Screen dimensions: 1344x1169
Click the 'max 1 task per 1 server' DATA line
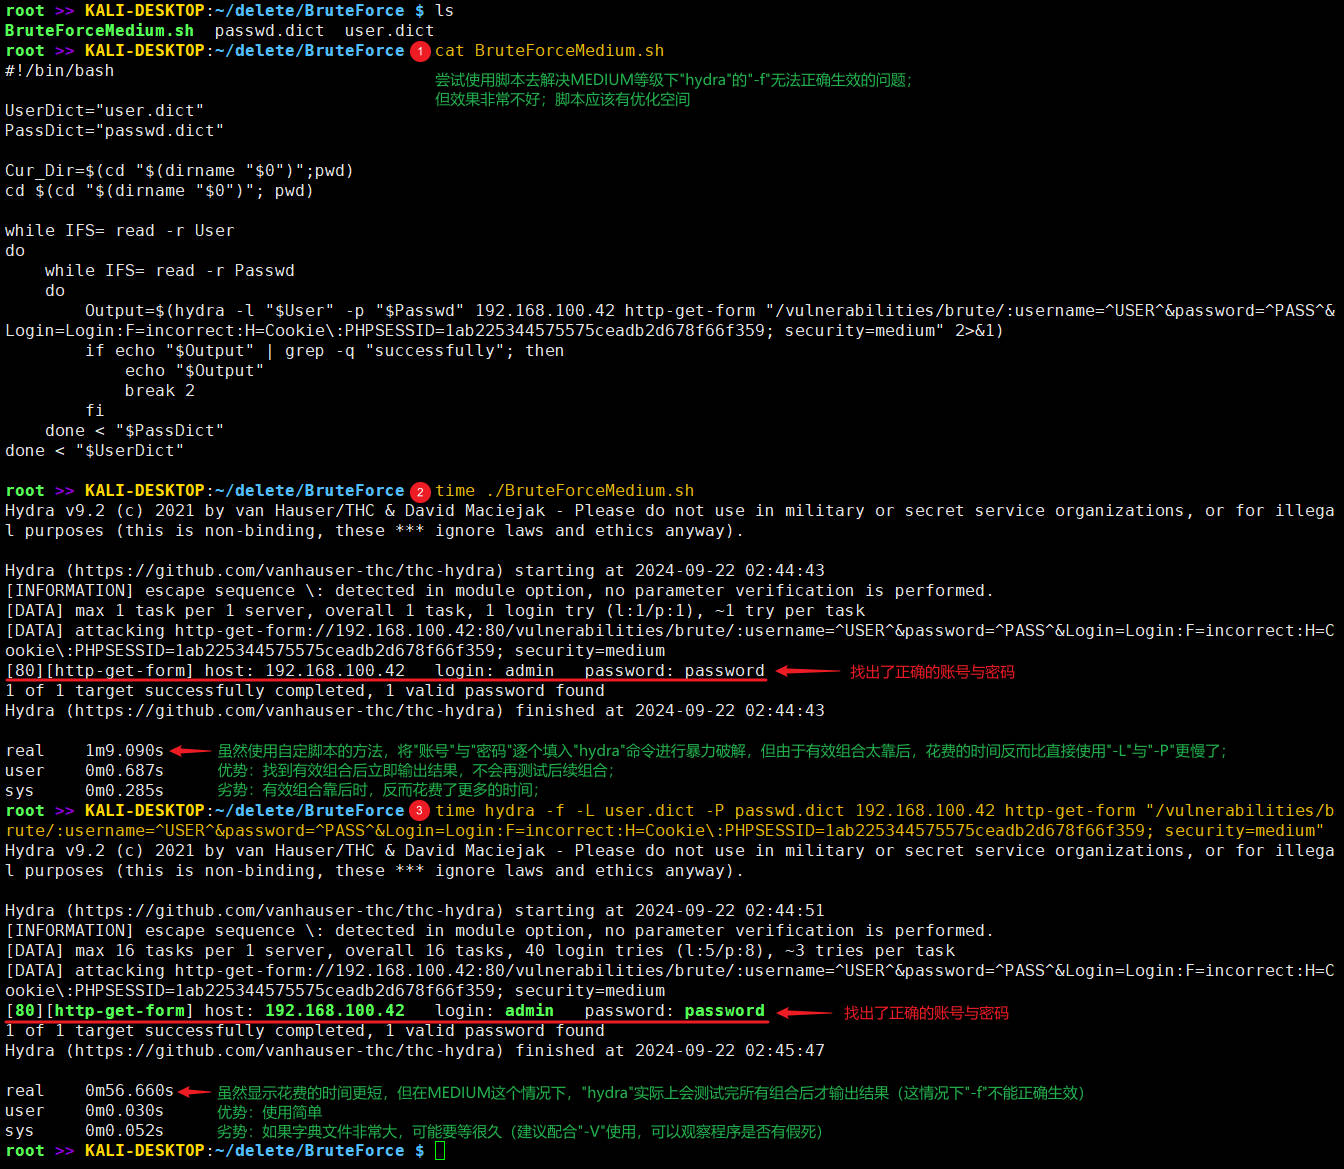435,610
